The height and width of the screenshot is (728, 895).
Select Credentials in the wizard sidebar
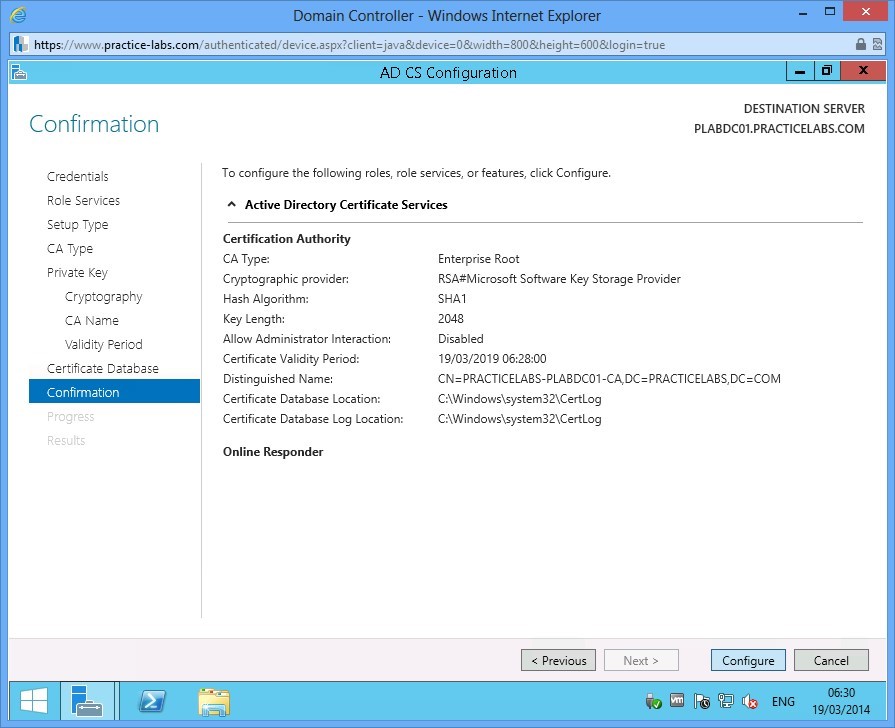click(x=77, y=176)
